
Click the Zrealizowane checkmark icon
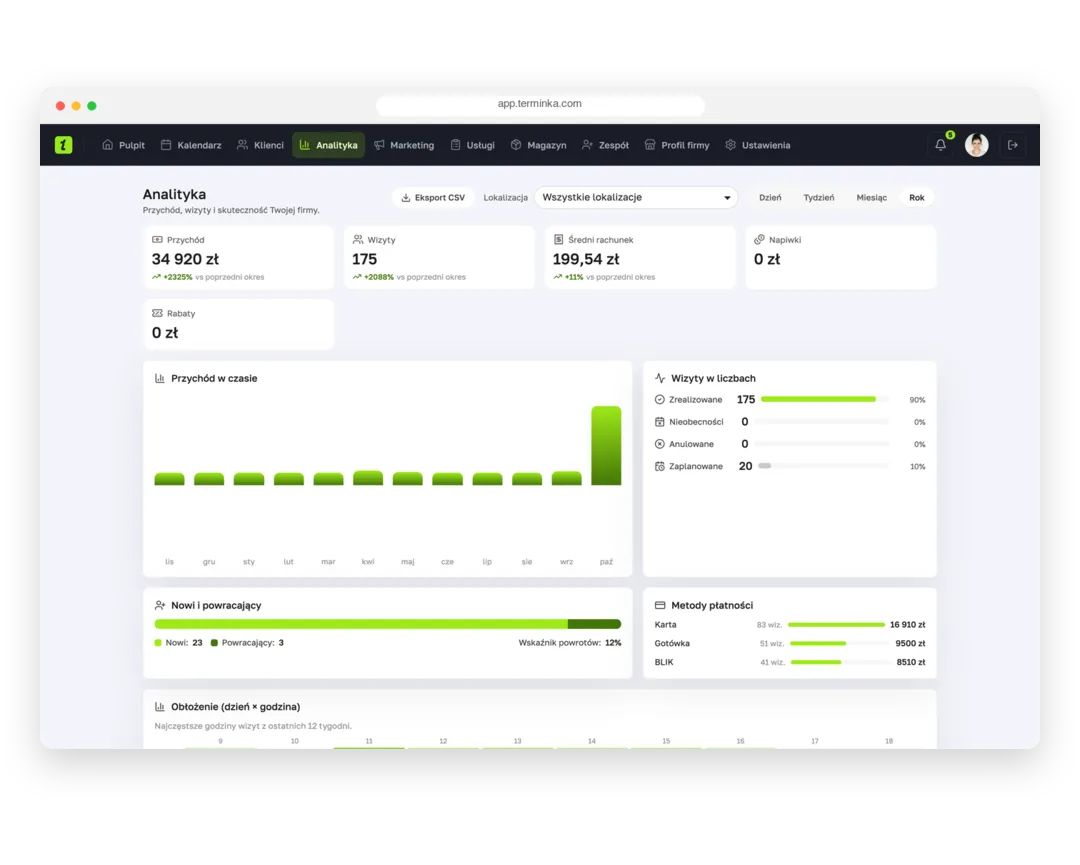(659, 399)
